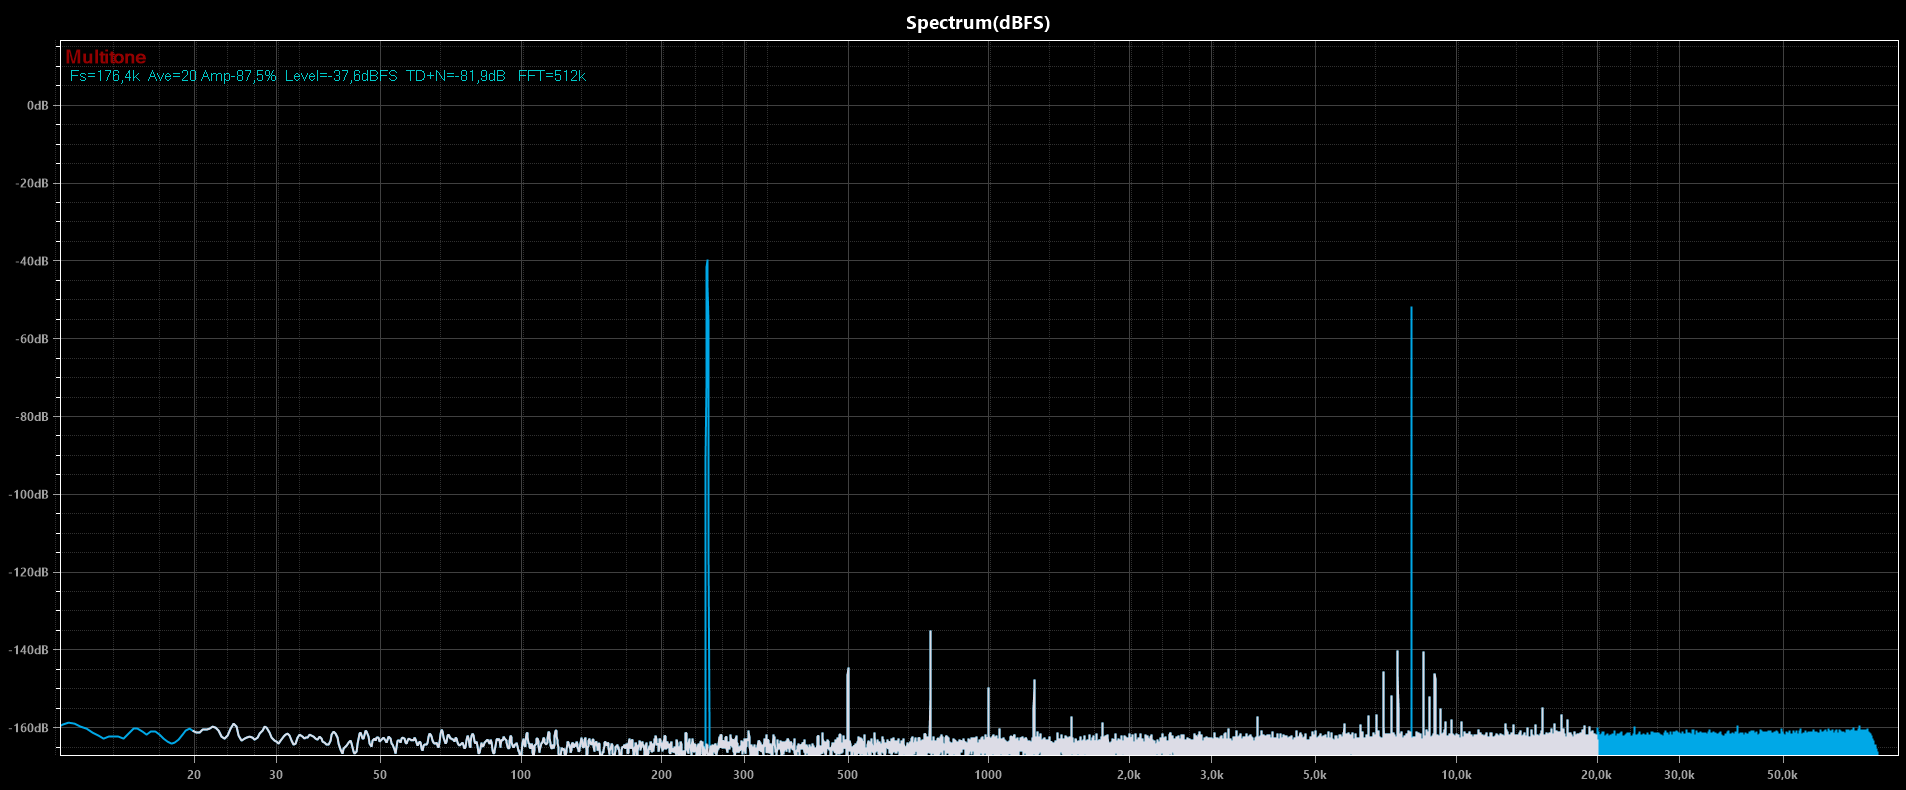This screenshot has width=1906, height=790.
Task: Click the 50,0k frequency axis label
Action: coord(1782,775)
